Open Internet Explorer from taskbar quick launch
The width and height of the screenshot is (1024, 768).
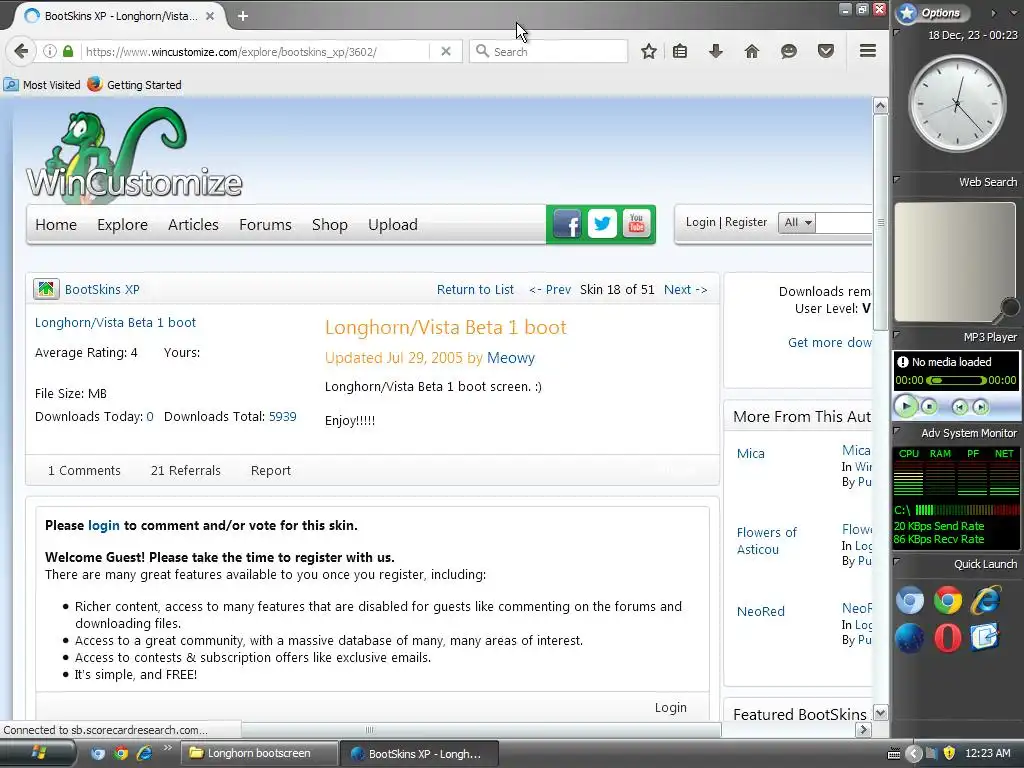click(x=144, y=753)
